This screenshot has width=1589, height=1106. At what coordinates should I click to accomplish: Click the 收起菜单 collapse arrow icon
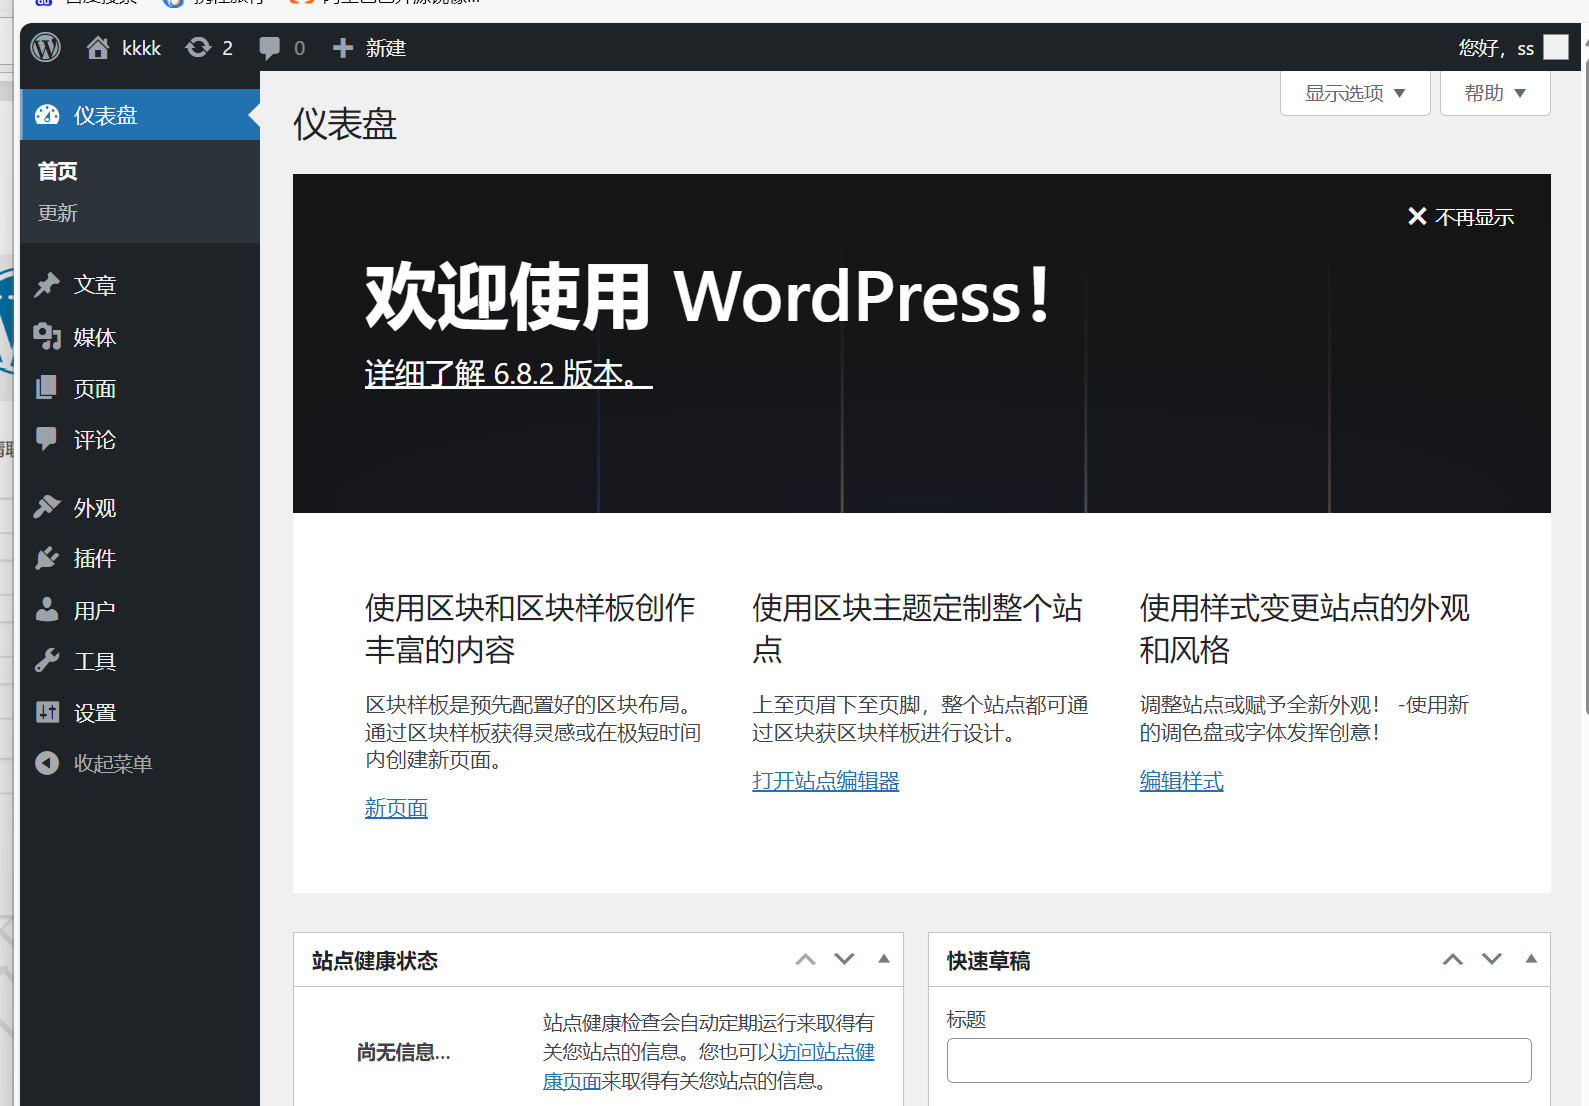(x=47, y=763)
